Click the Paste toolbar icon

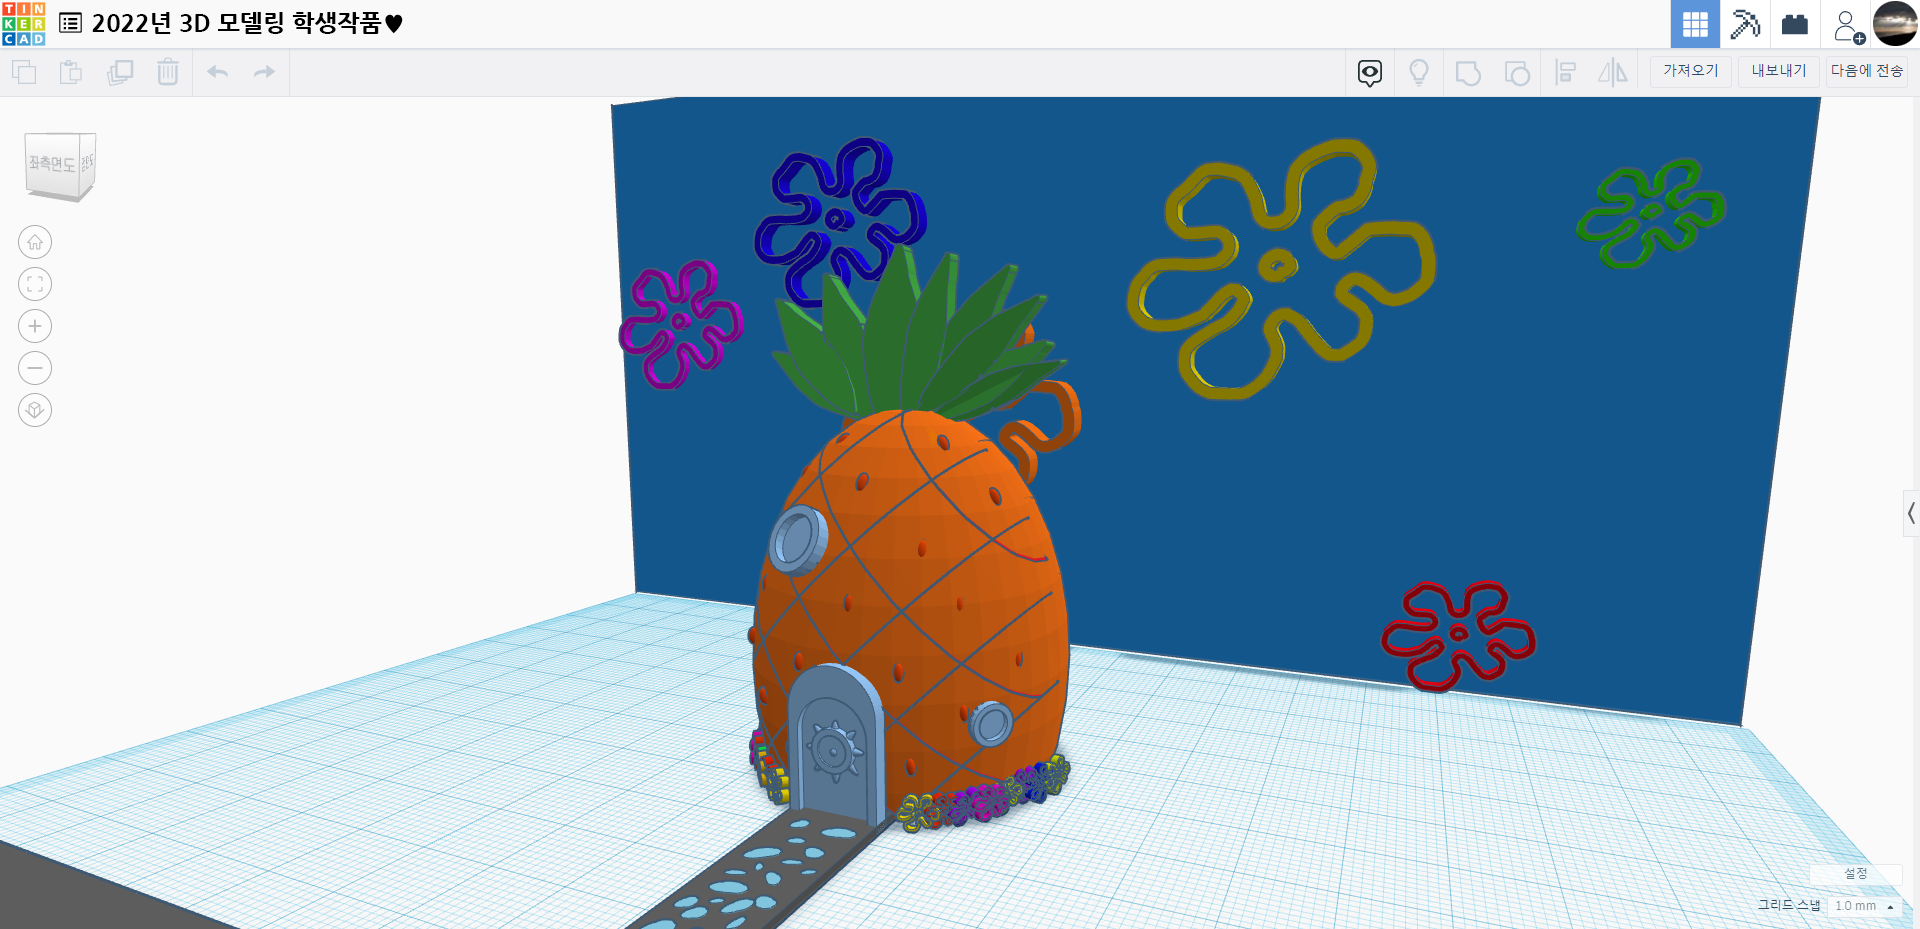[x=71, y=72]
